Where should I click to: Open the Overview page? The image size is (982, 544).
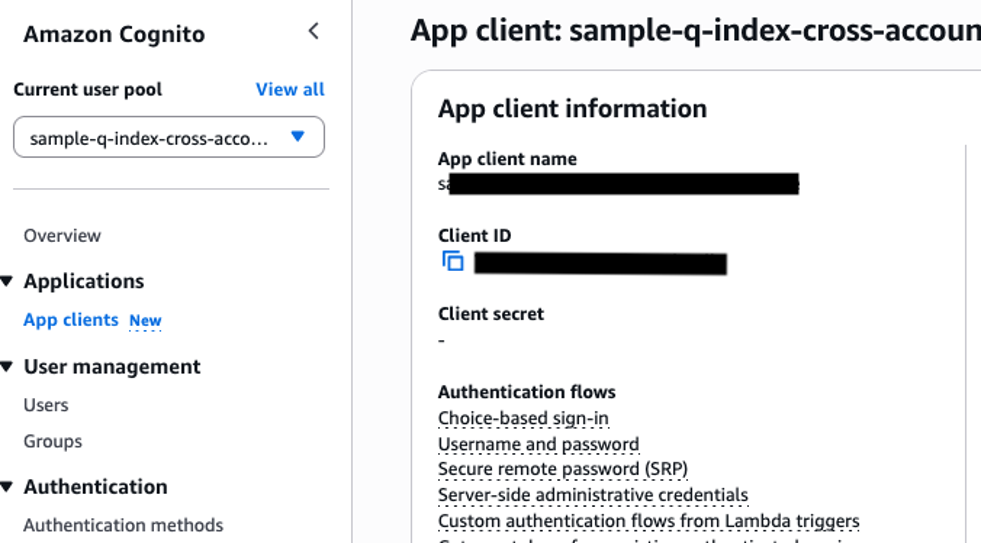62,236
